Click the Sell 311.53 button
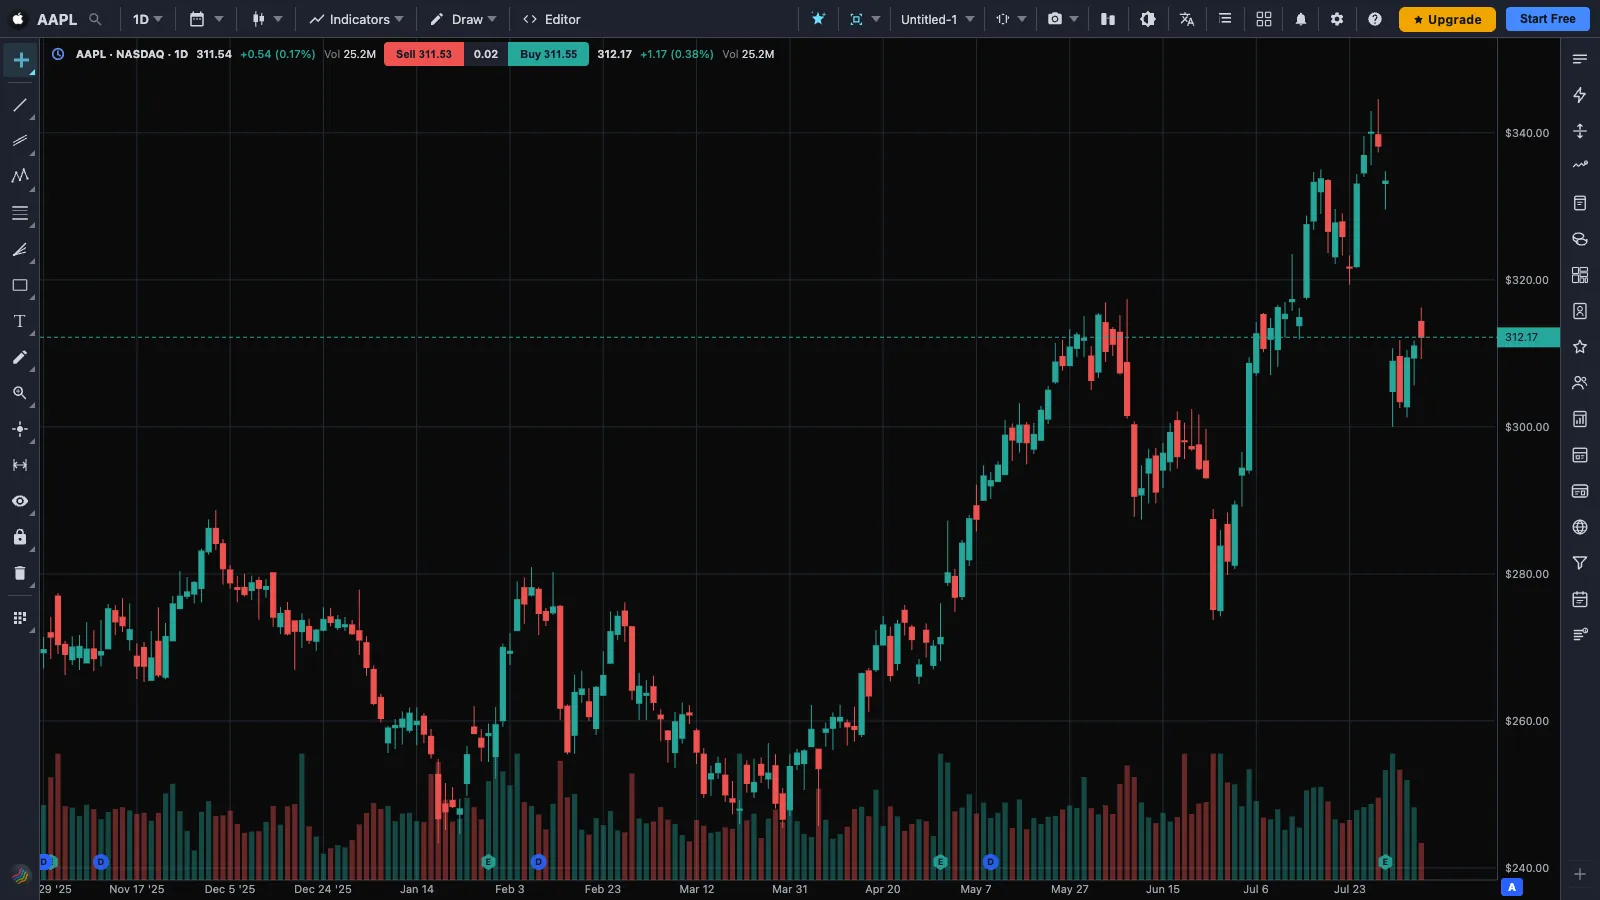This screenshot has height=900, width=1600. point(424,54)
